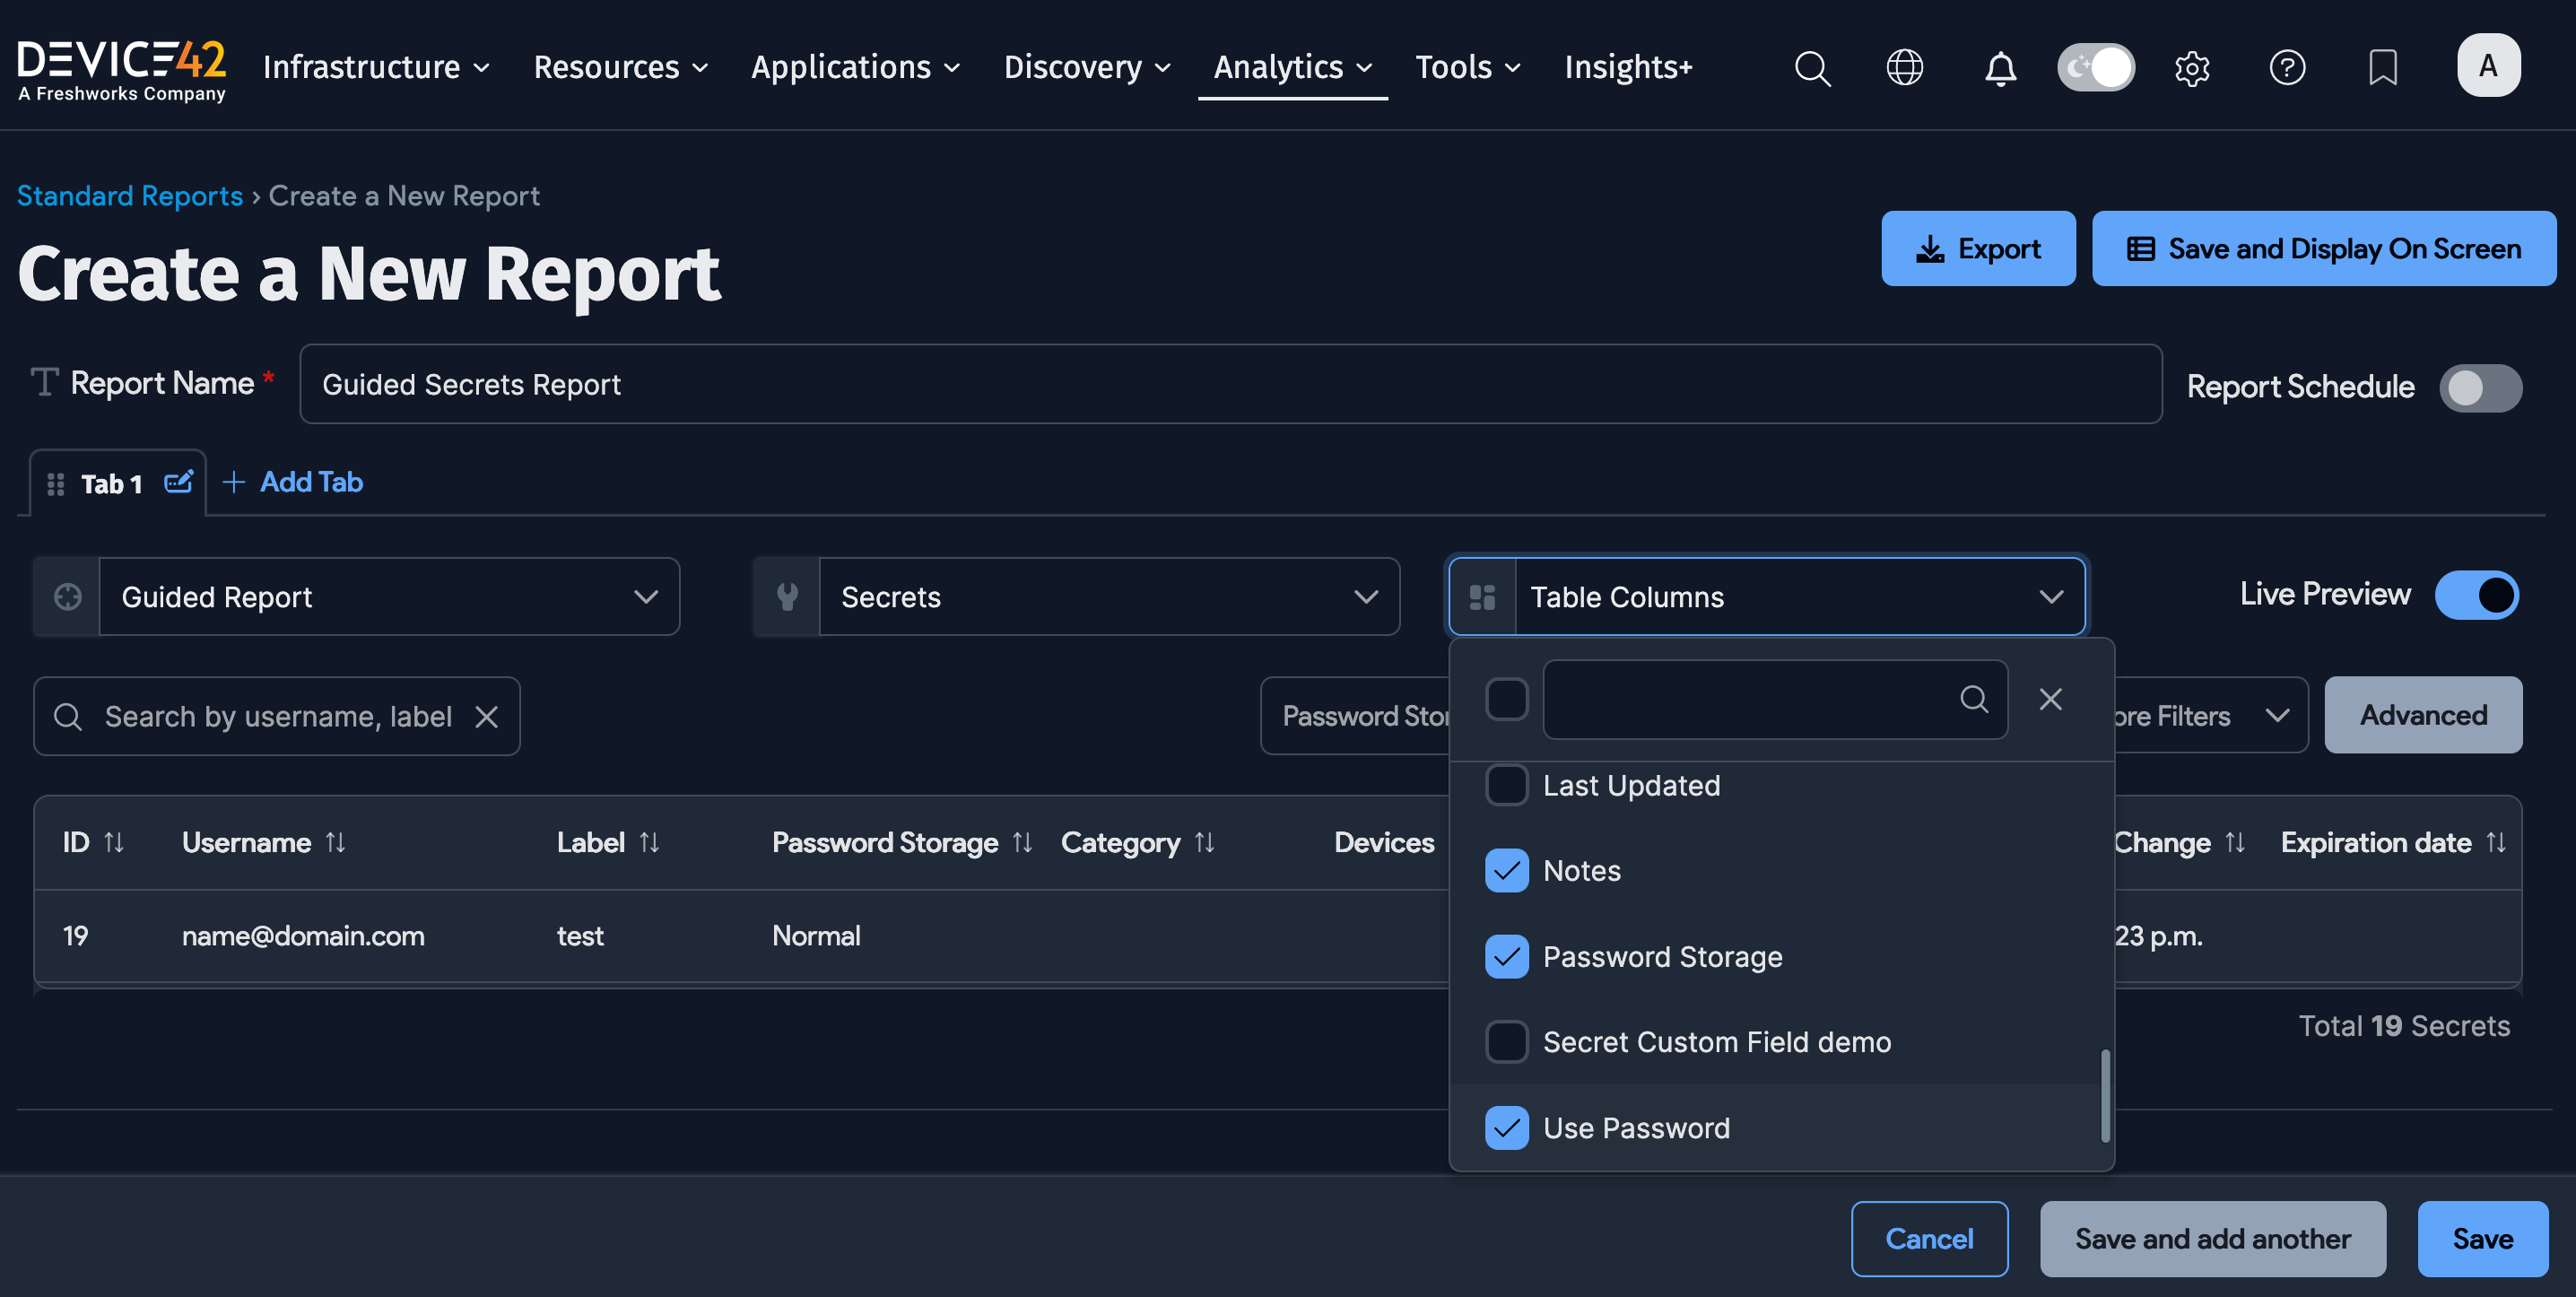Click the Tab 1 rename pencil icon
This screenshot has width=2576, height=1297.
point(178,483)
